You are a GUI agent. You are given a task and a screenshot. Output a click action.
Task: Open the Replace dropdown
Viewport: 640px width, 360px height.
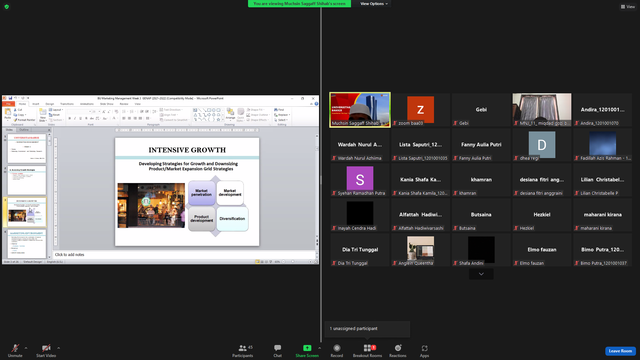[282, 115]
